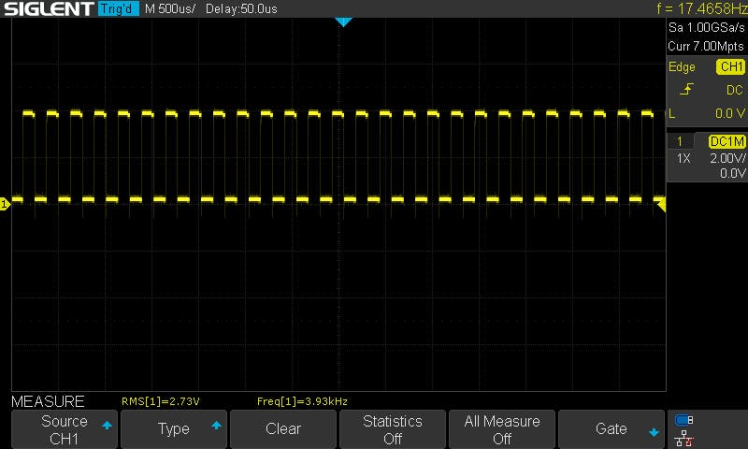The image size is (748, 449).
Task: Click the channel 1 ground level marker
Action: coord(5,204)
